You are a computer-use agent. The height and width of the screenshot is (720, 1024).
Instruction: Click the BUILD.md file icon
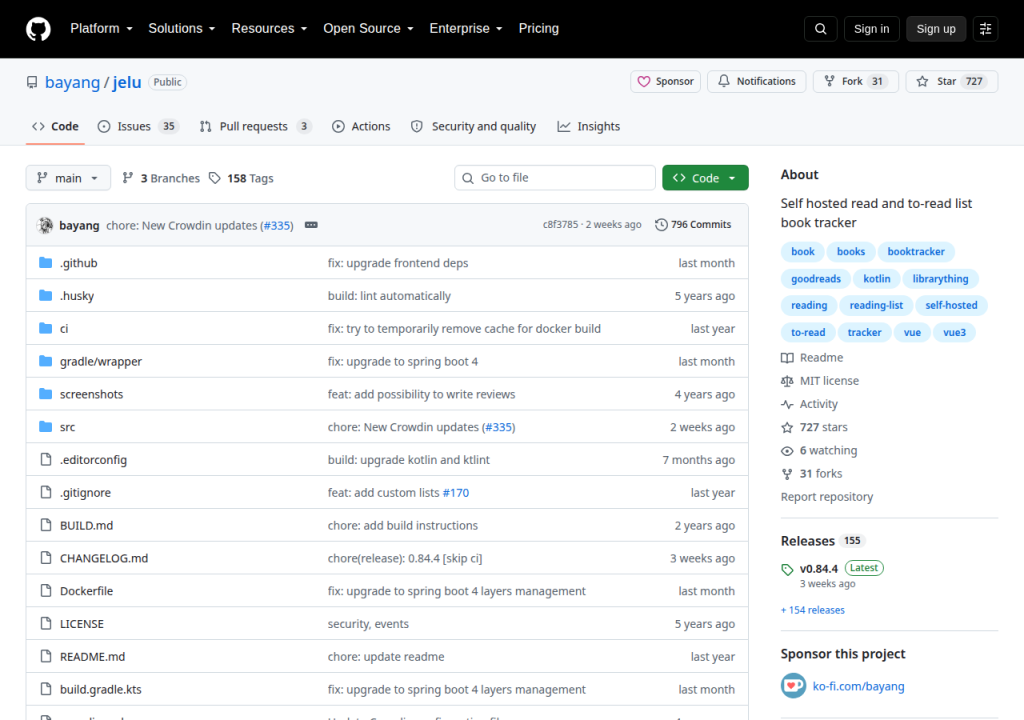(x=45, y=525)
